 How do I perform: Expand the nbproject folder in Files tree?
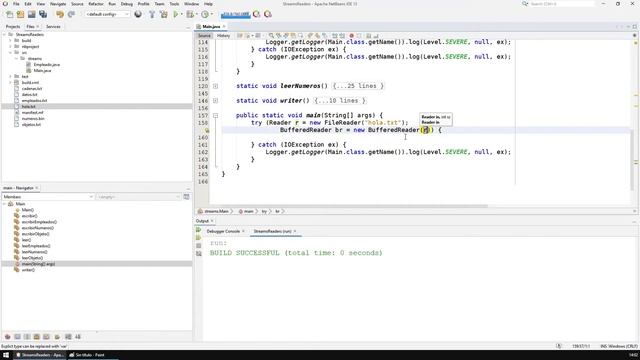tap(10, 47)
